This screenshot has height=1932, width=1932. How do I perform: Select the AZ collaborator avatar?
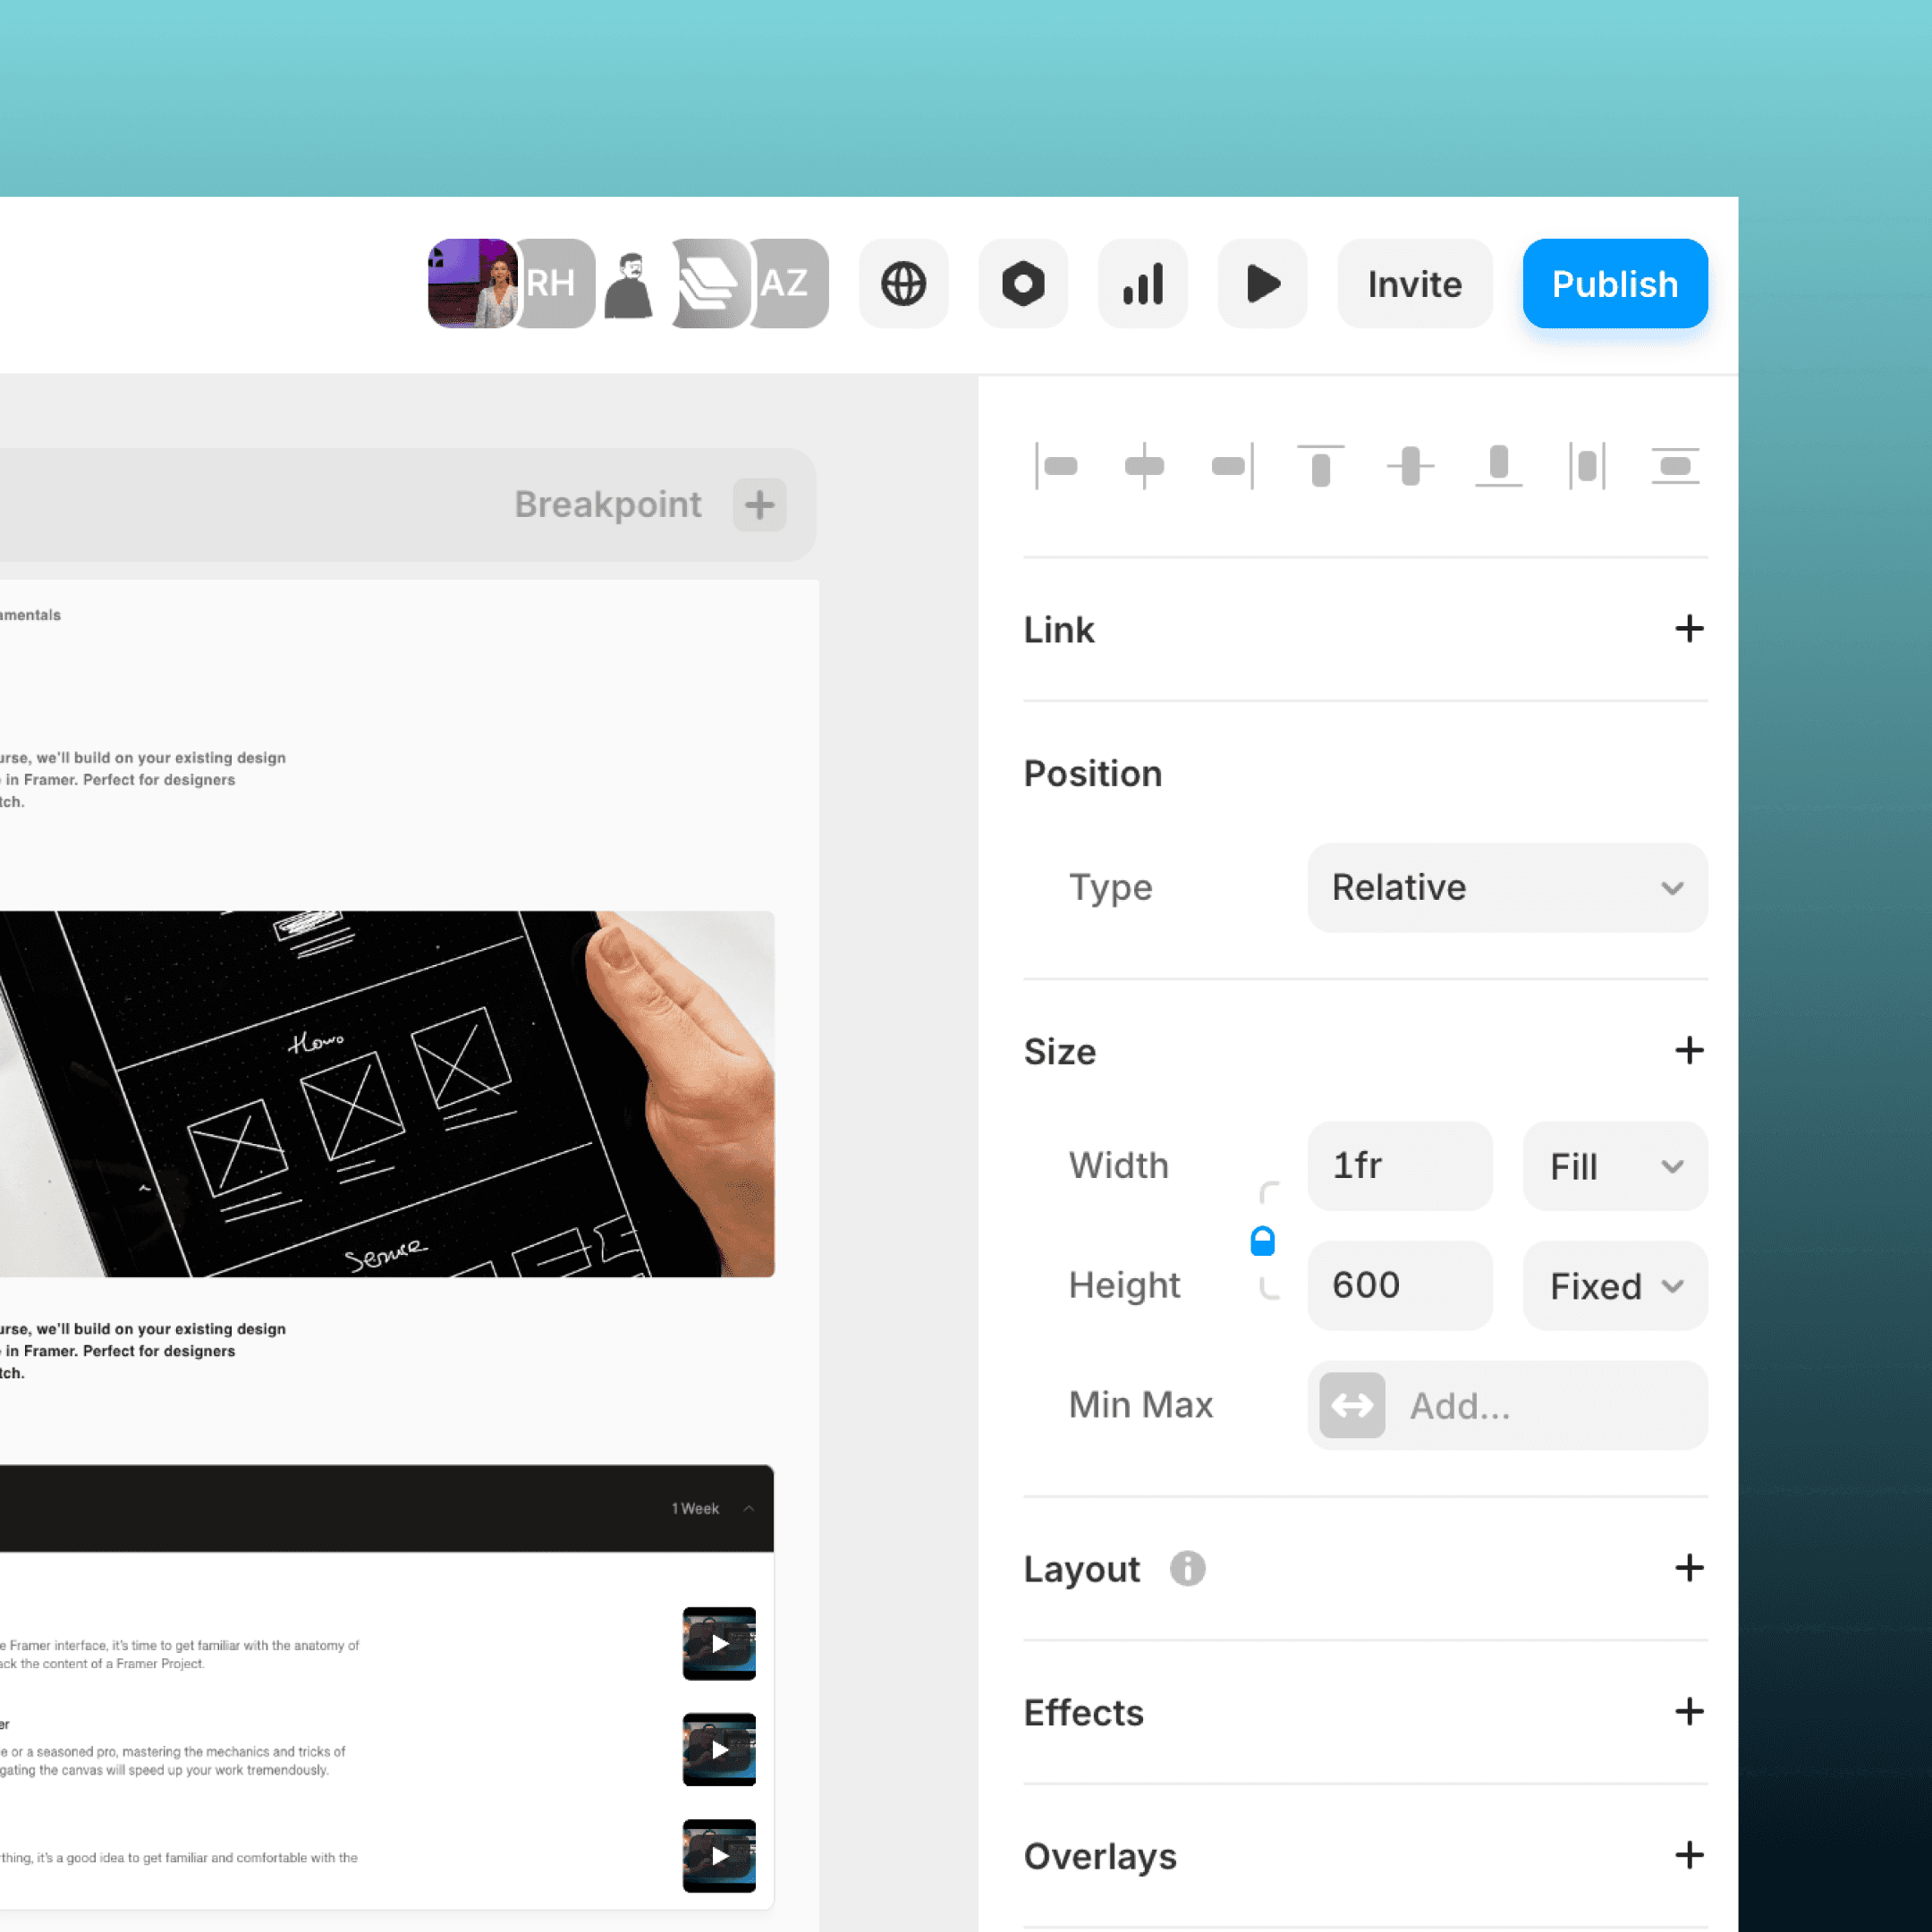point(788,283)
